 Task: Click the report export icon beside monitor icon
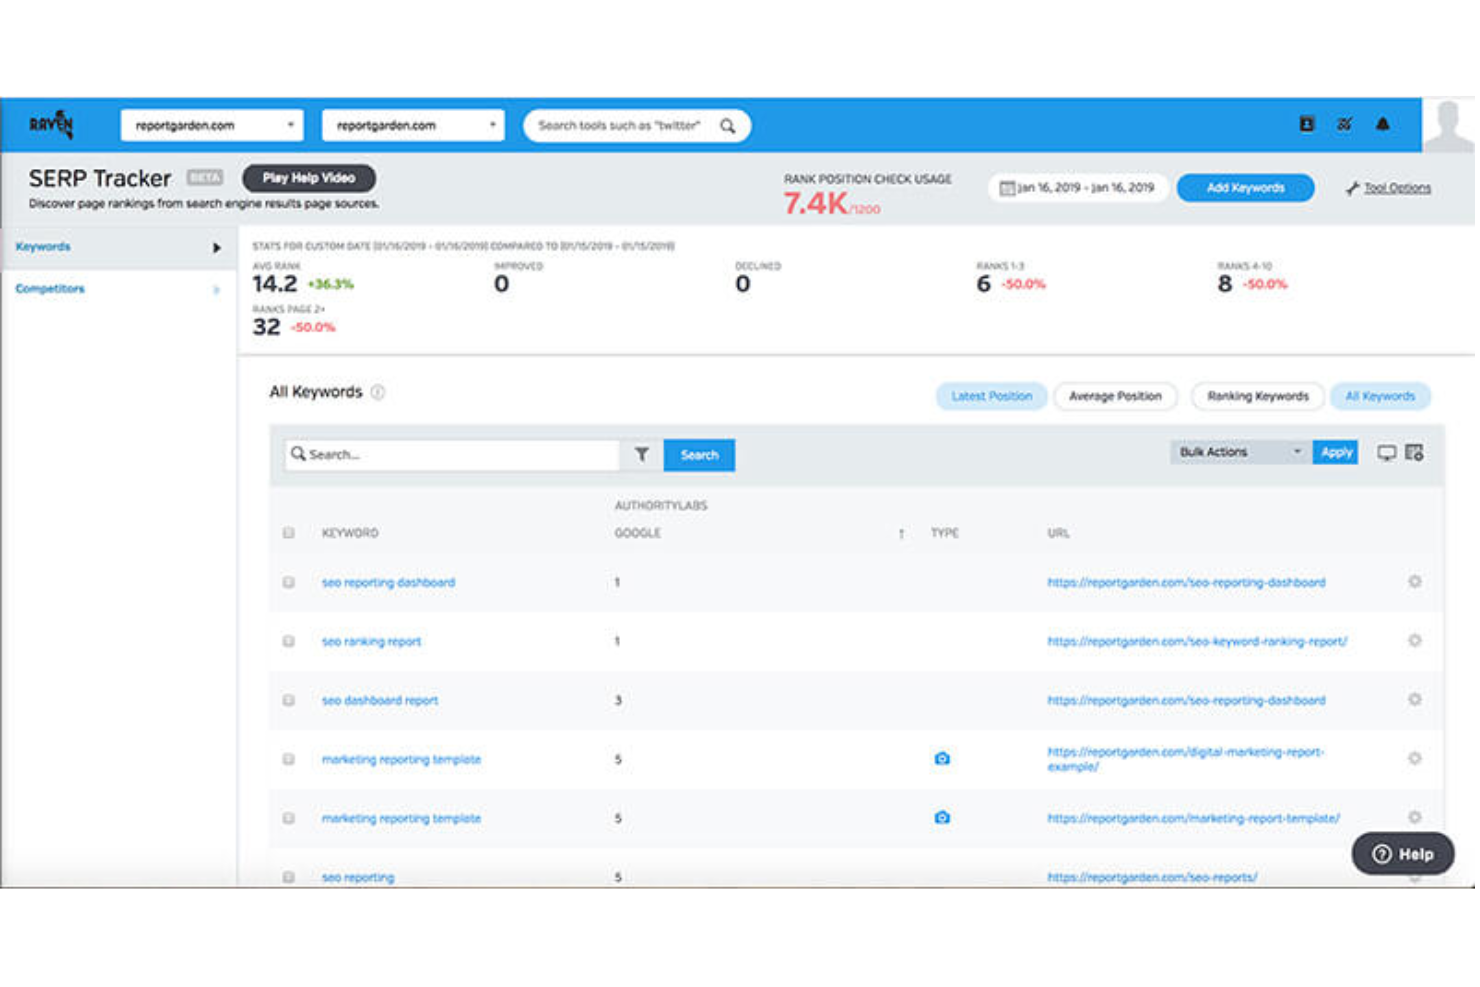pos(1413,452)
